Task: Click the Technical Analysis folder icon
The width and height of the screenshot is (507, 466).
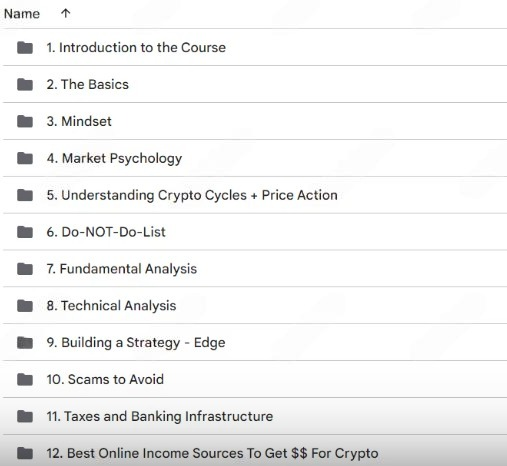Action: point(25,306)
